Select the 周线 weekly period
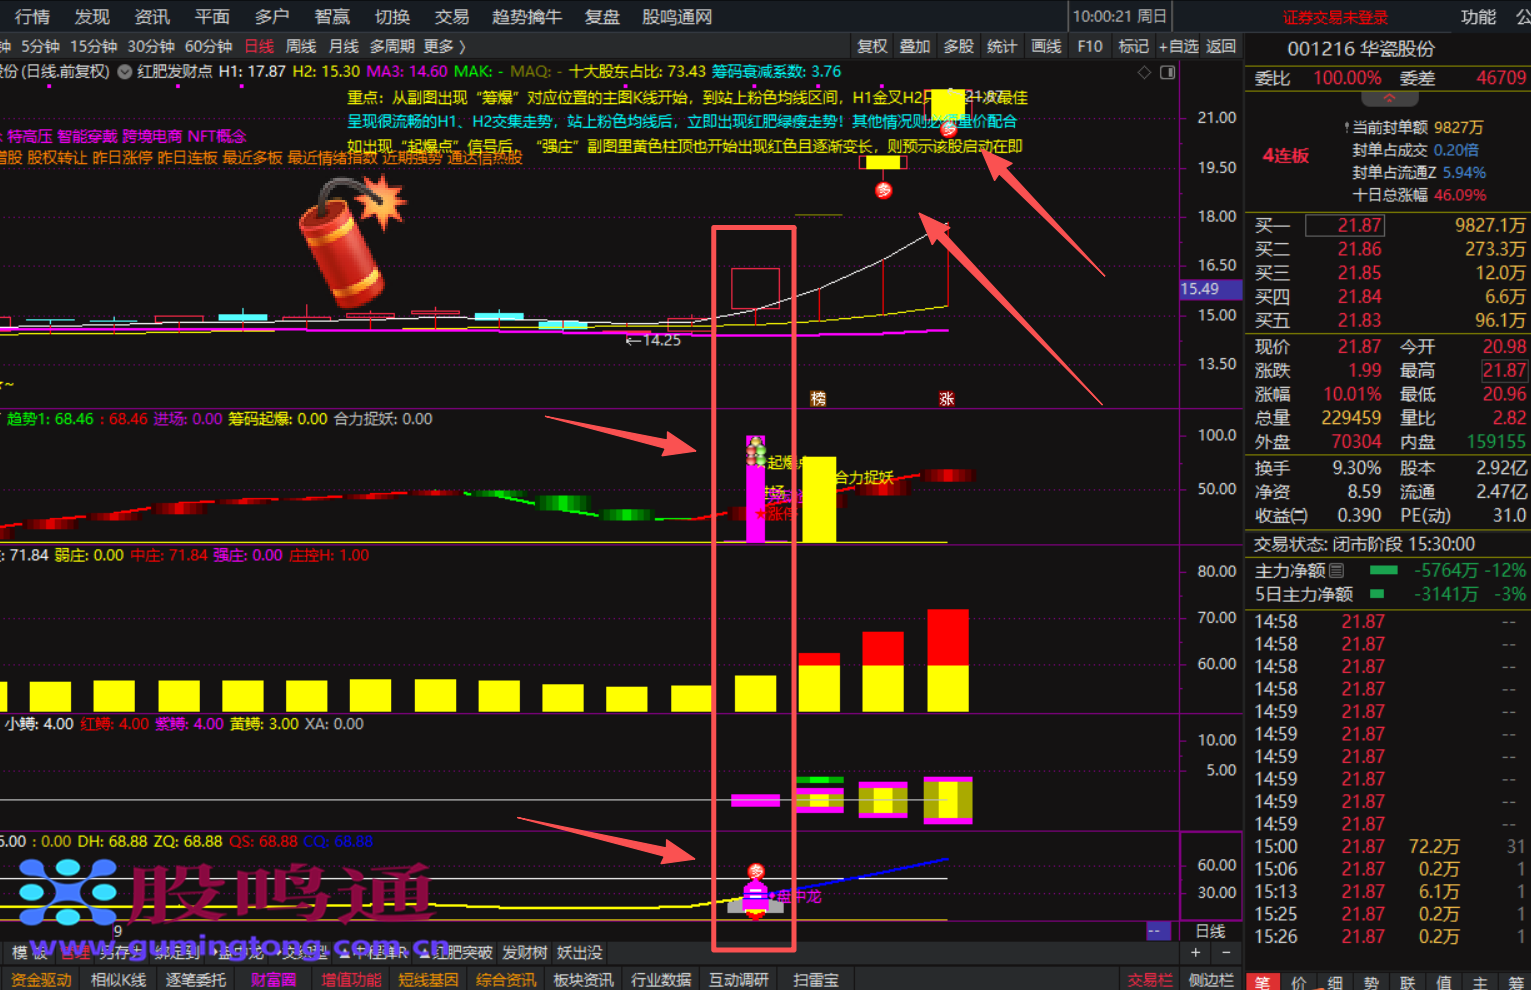This screenshot has width=1531, height=990. coord(301,46)
